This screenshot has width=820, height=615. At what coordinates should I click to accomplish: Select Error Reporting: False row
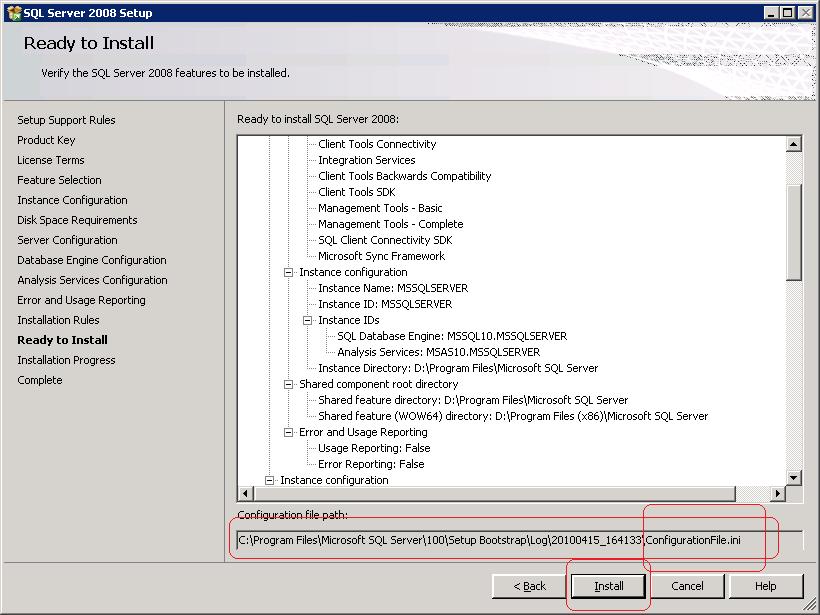[371, 464]
